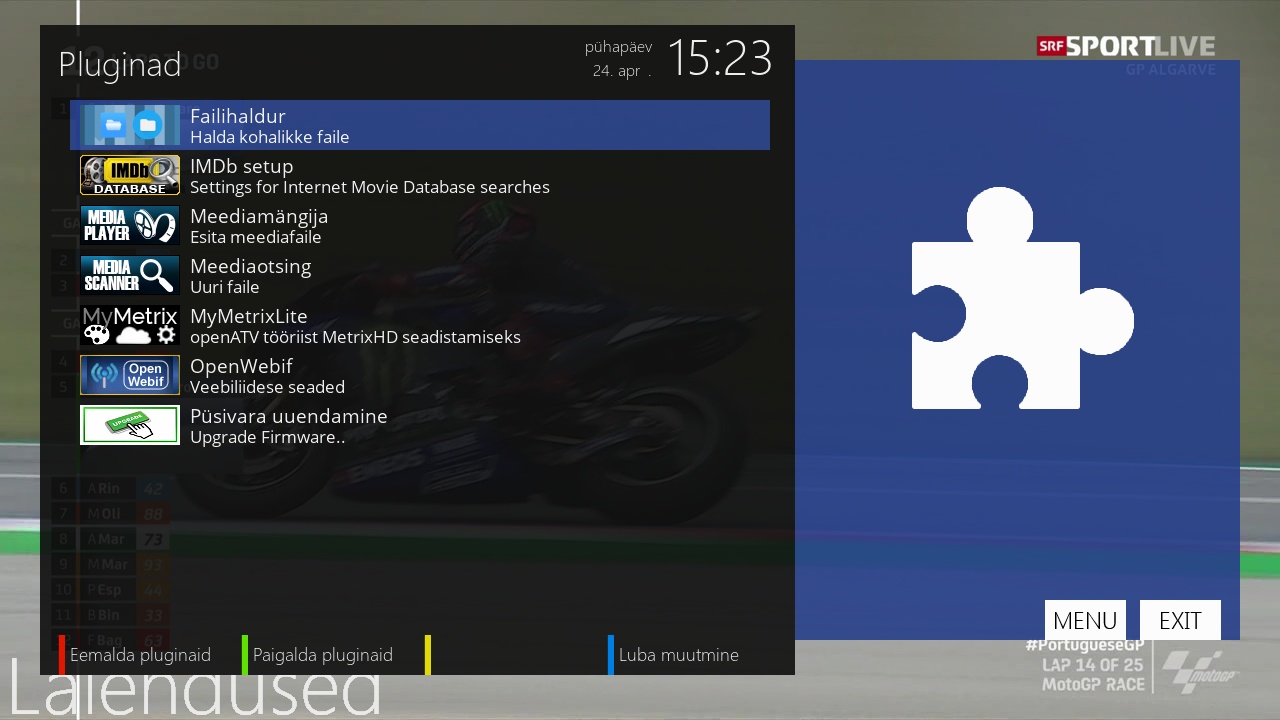1280x720 pixels.
Task: Click 'Settings for Internet Movie Database searches' text
Action: [x=370, y=187]
